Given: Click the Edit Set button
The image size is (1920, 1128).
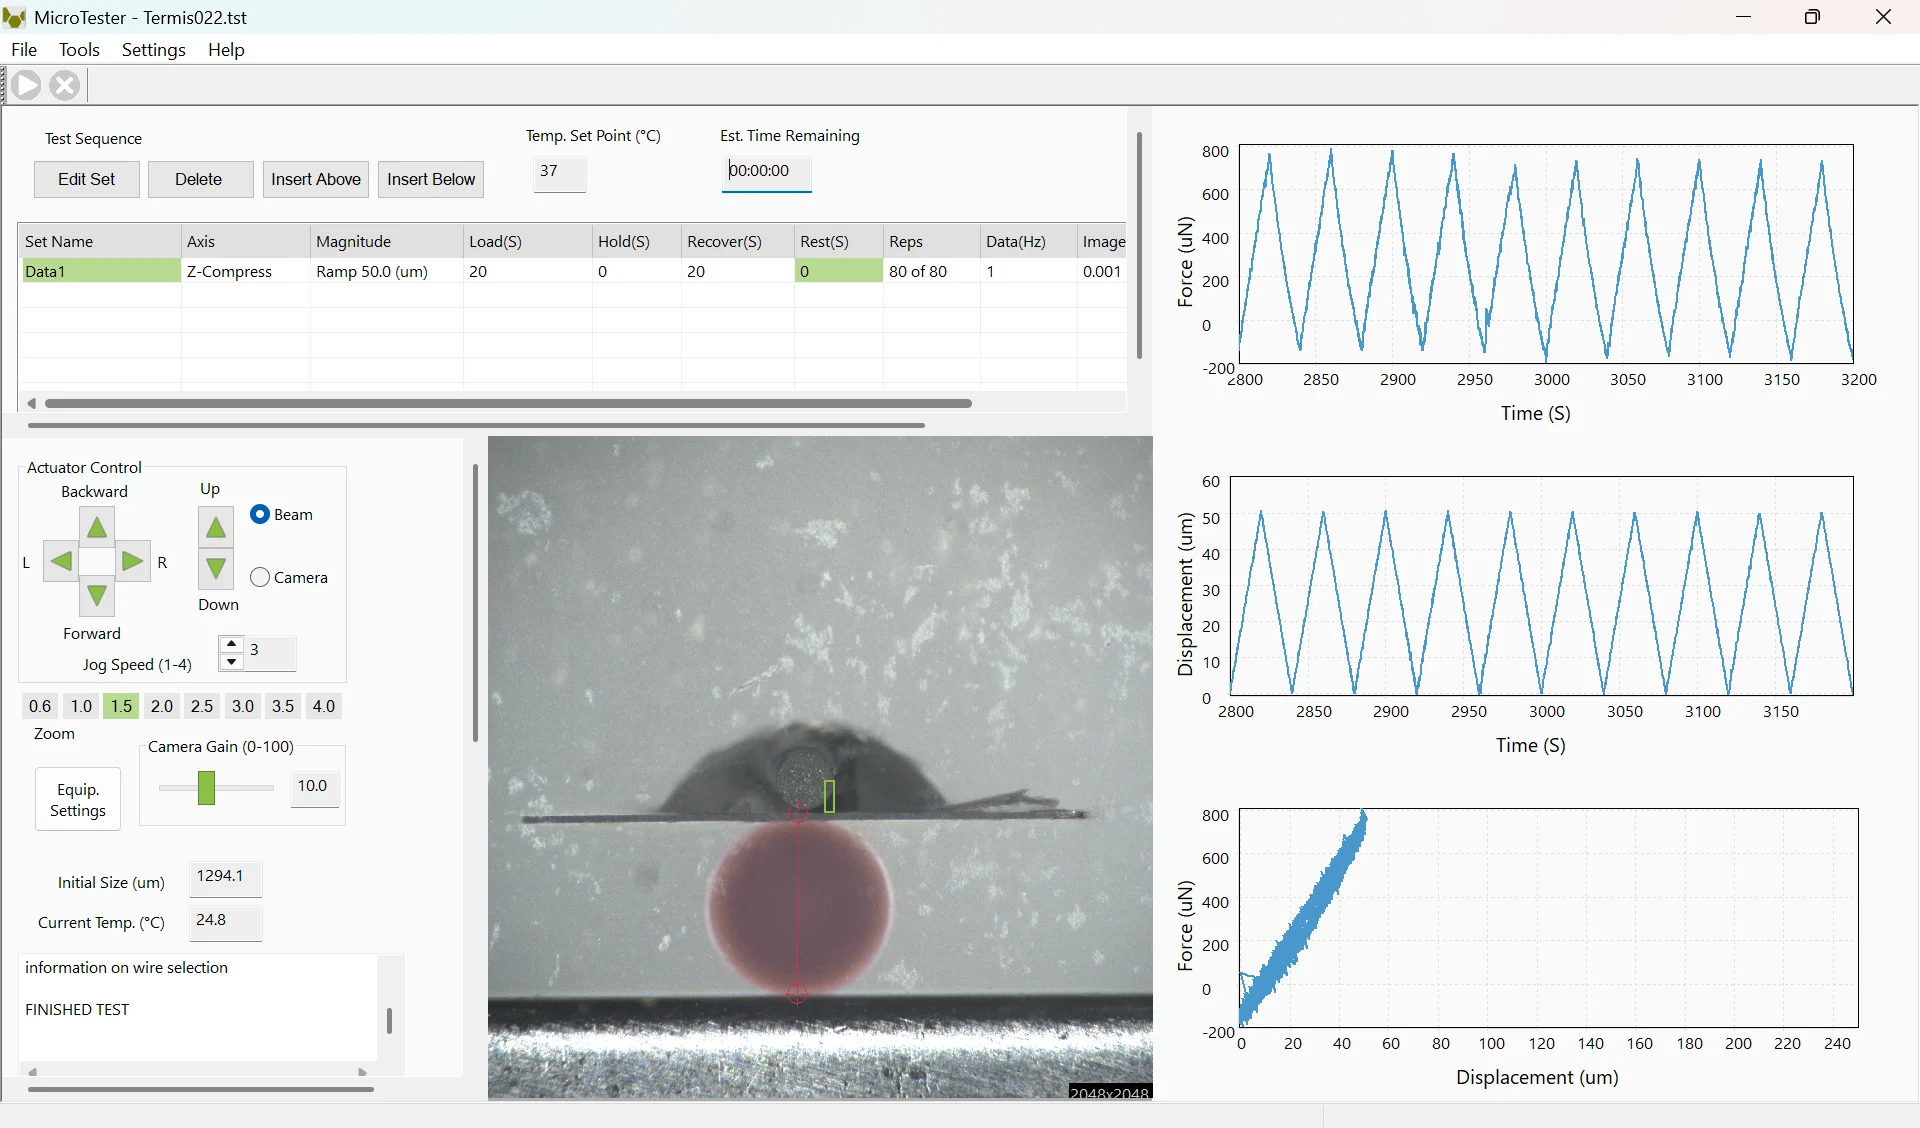Looking at the screenshot, I should [x=87, y=179].
